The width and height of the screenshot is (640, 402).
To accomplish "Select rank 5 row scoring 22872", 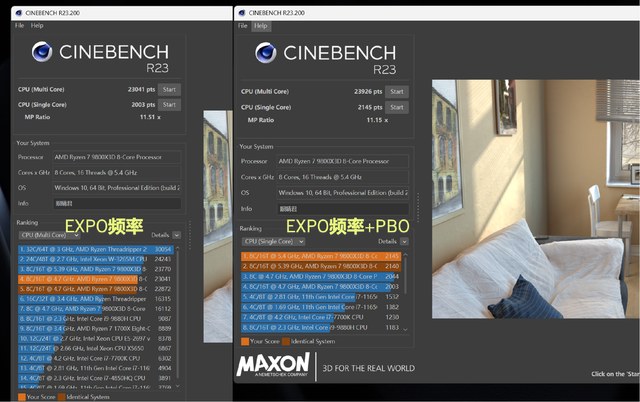I will 96,289.
